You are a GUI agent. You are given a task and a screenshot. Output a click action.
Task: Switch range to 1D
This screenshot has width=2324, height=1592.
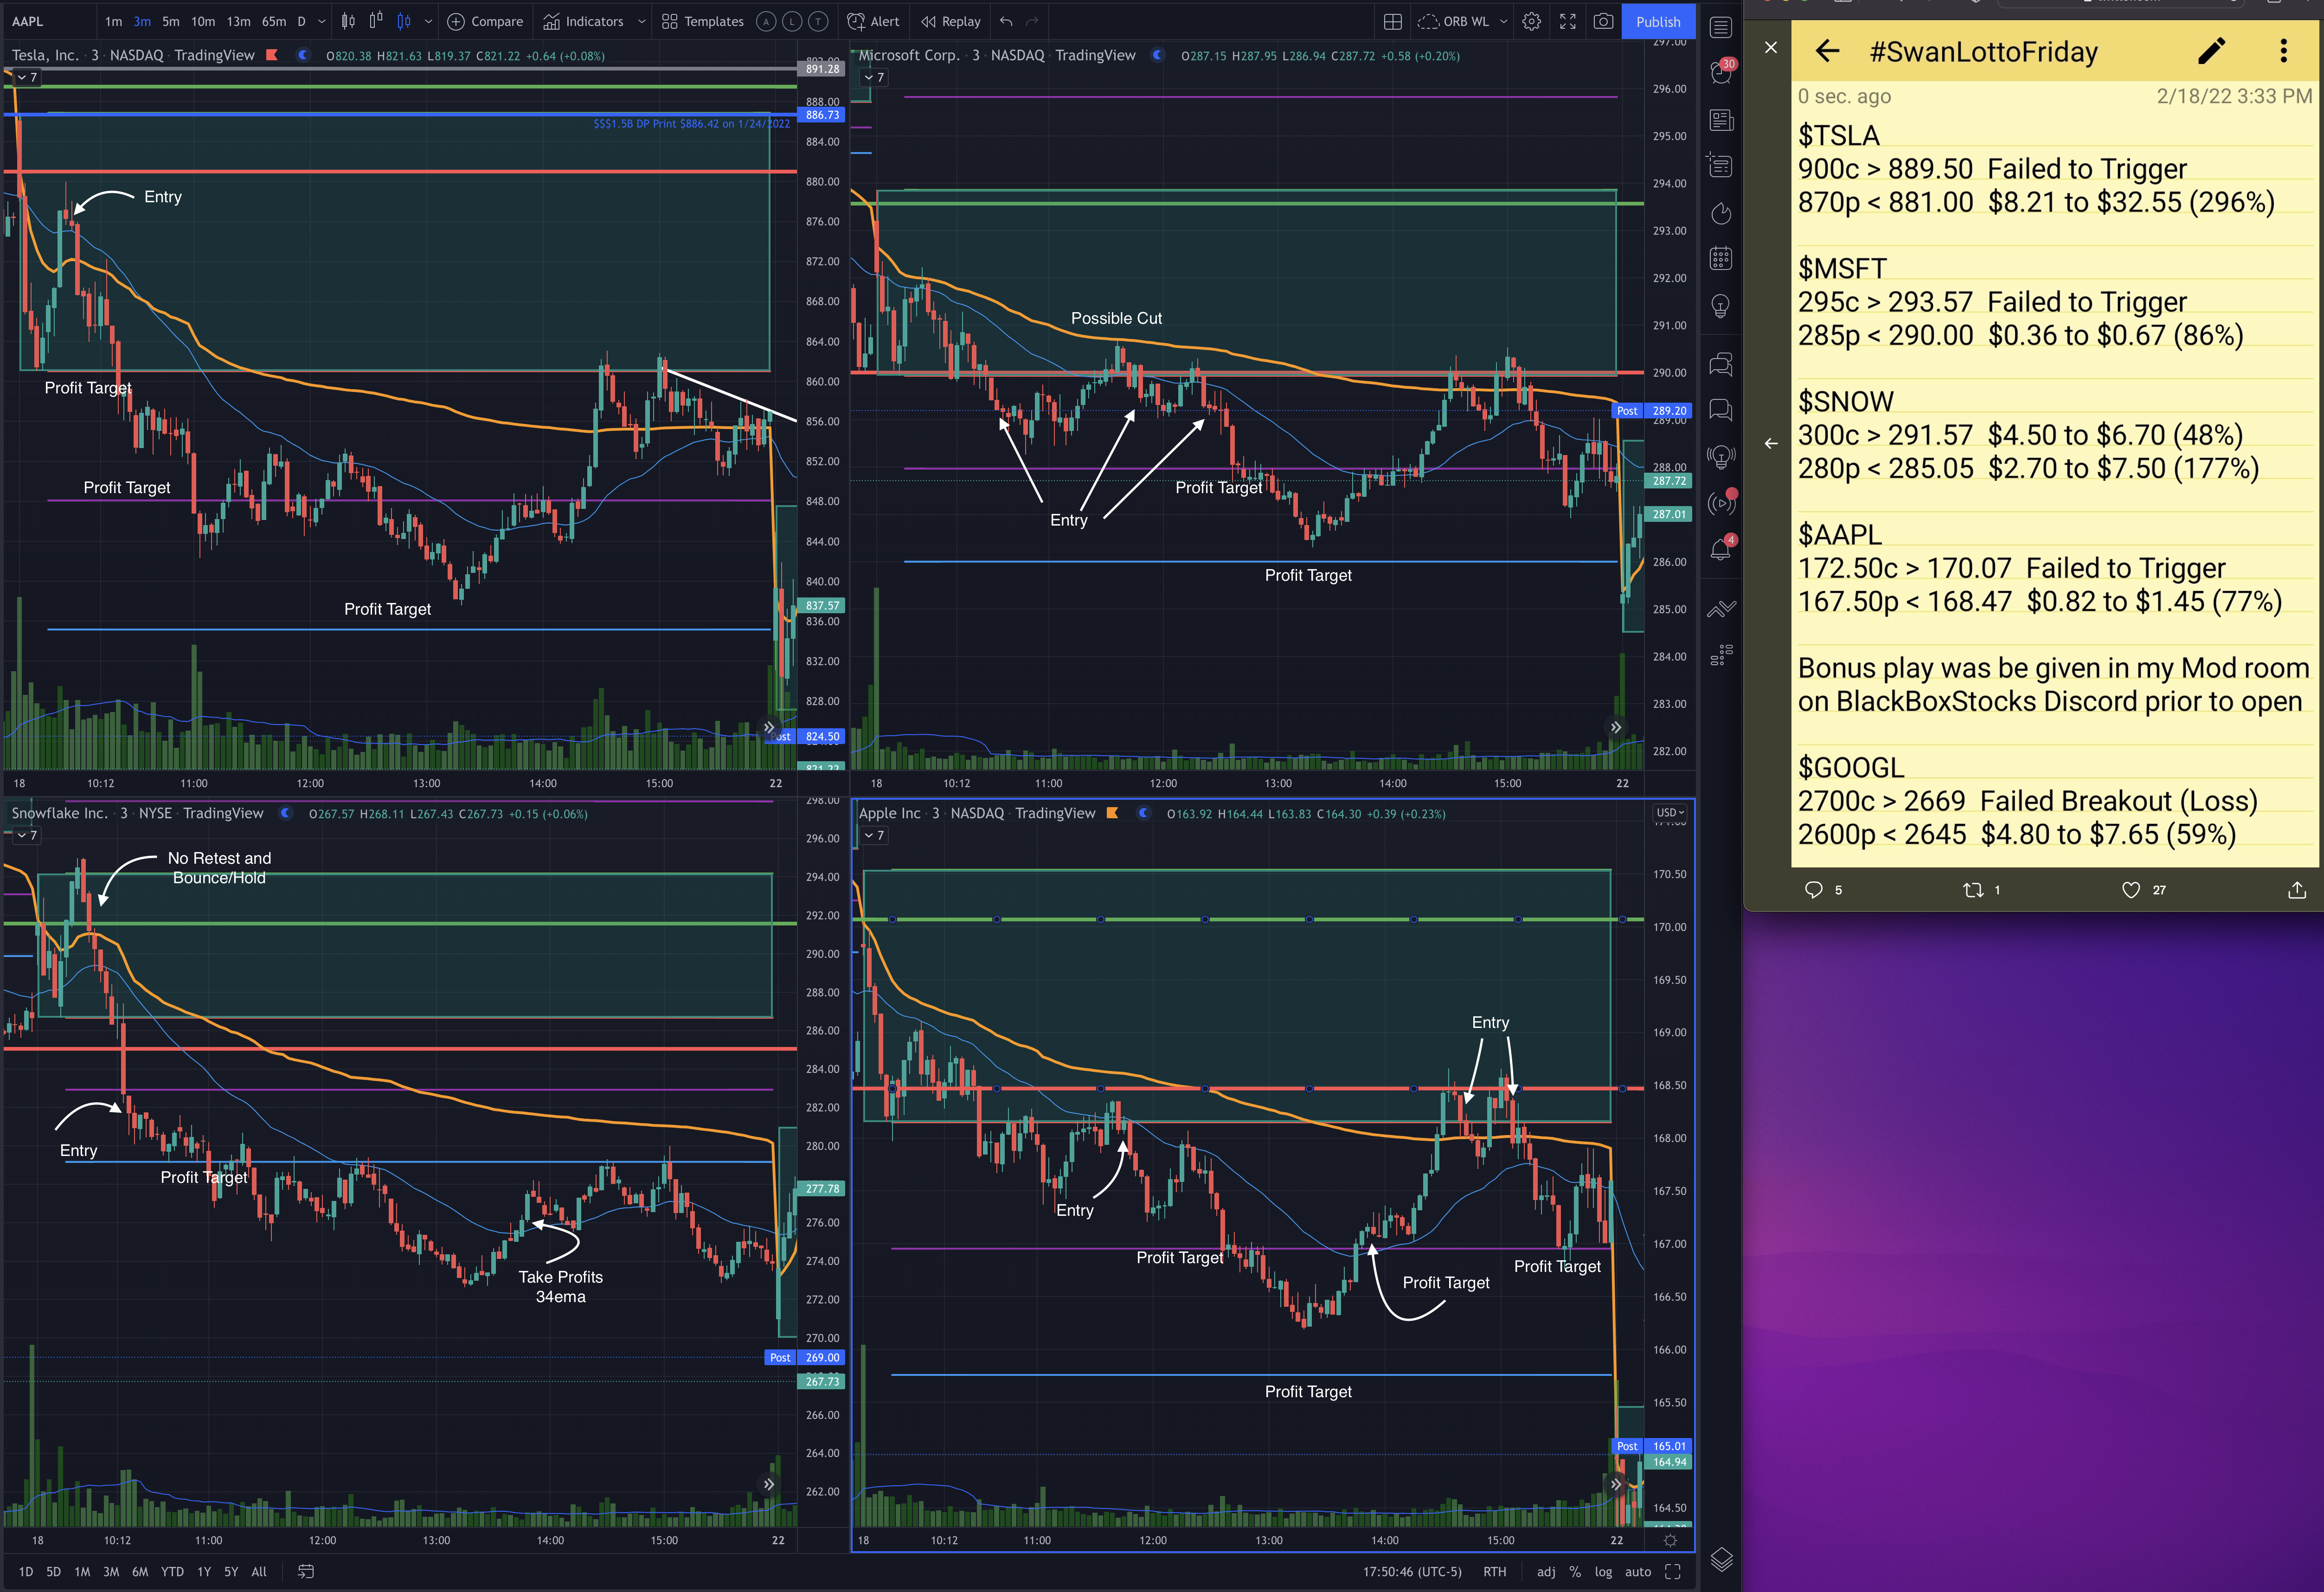(x=26, y=1572)
